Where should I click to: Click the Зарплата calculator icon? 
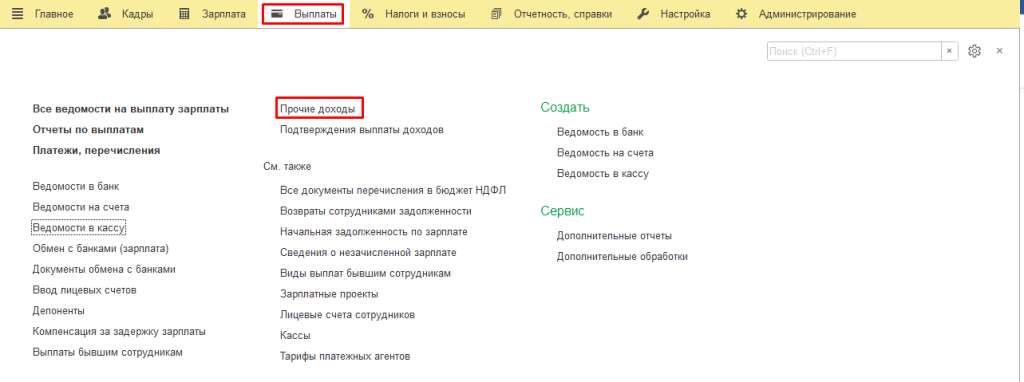pos(184,14)
